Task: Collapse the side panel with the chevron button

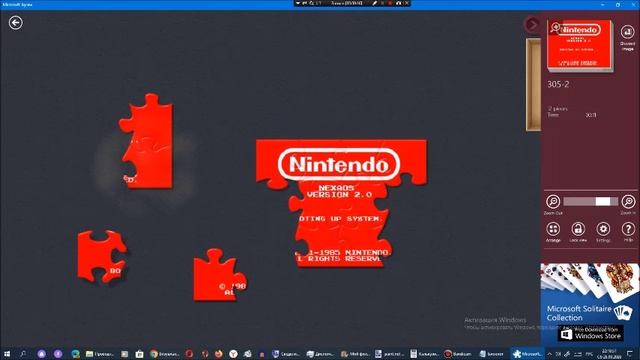Action: coord(532,25)
